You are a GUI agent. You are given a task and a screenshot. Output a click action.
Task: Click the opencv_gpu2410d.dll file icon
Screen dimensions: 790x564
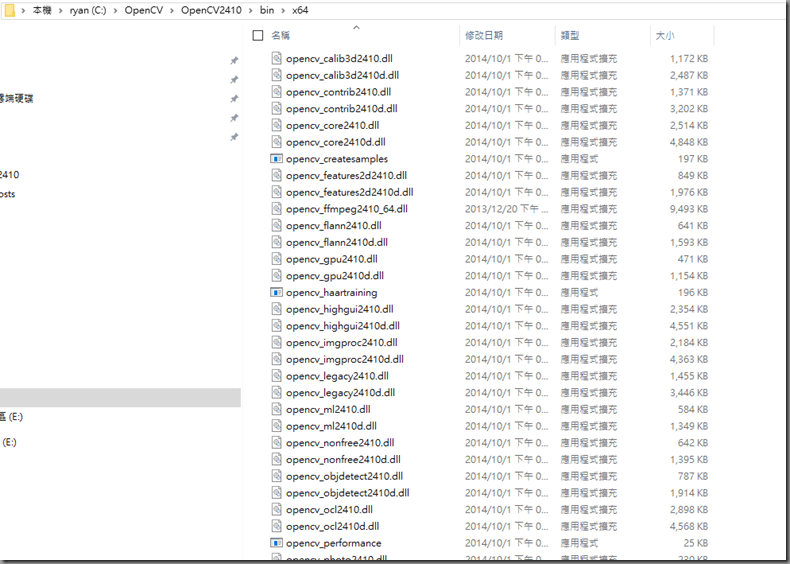point(276,275)
